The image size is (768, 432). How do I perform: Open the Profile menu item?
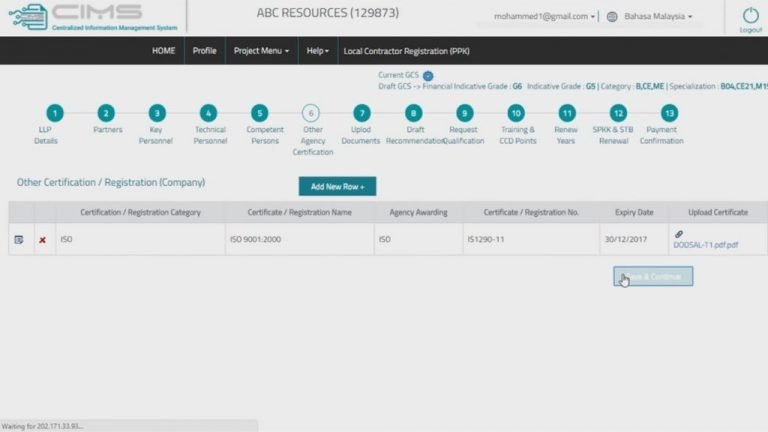pos(204,50)
